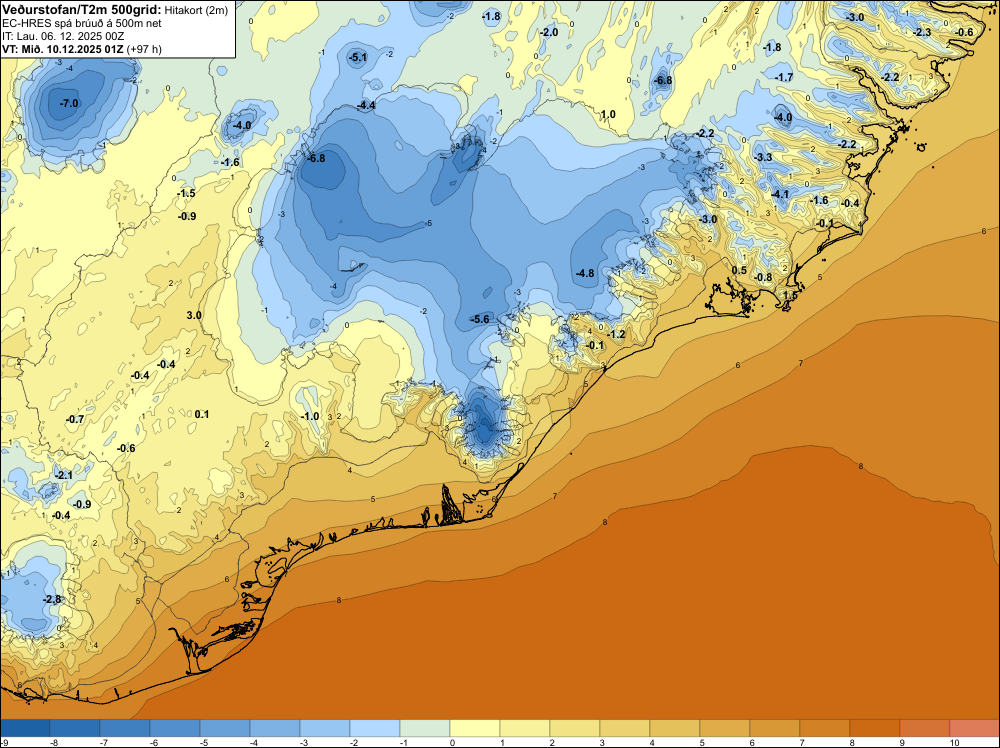Screen dimensions: 1000x748
Task: Click the legend tick label '0'
Action: (452, 742)
